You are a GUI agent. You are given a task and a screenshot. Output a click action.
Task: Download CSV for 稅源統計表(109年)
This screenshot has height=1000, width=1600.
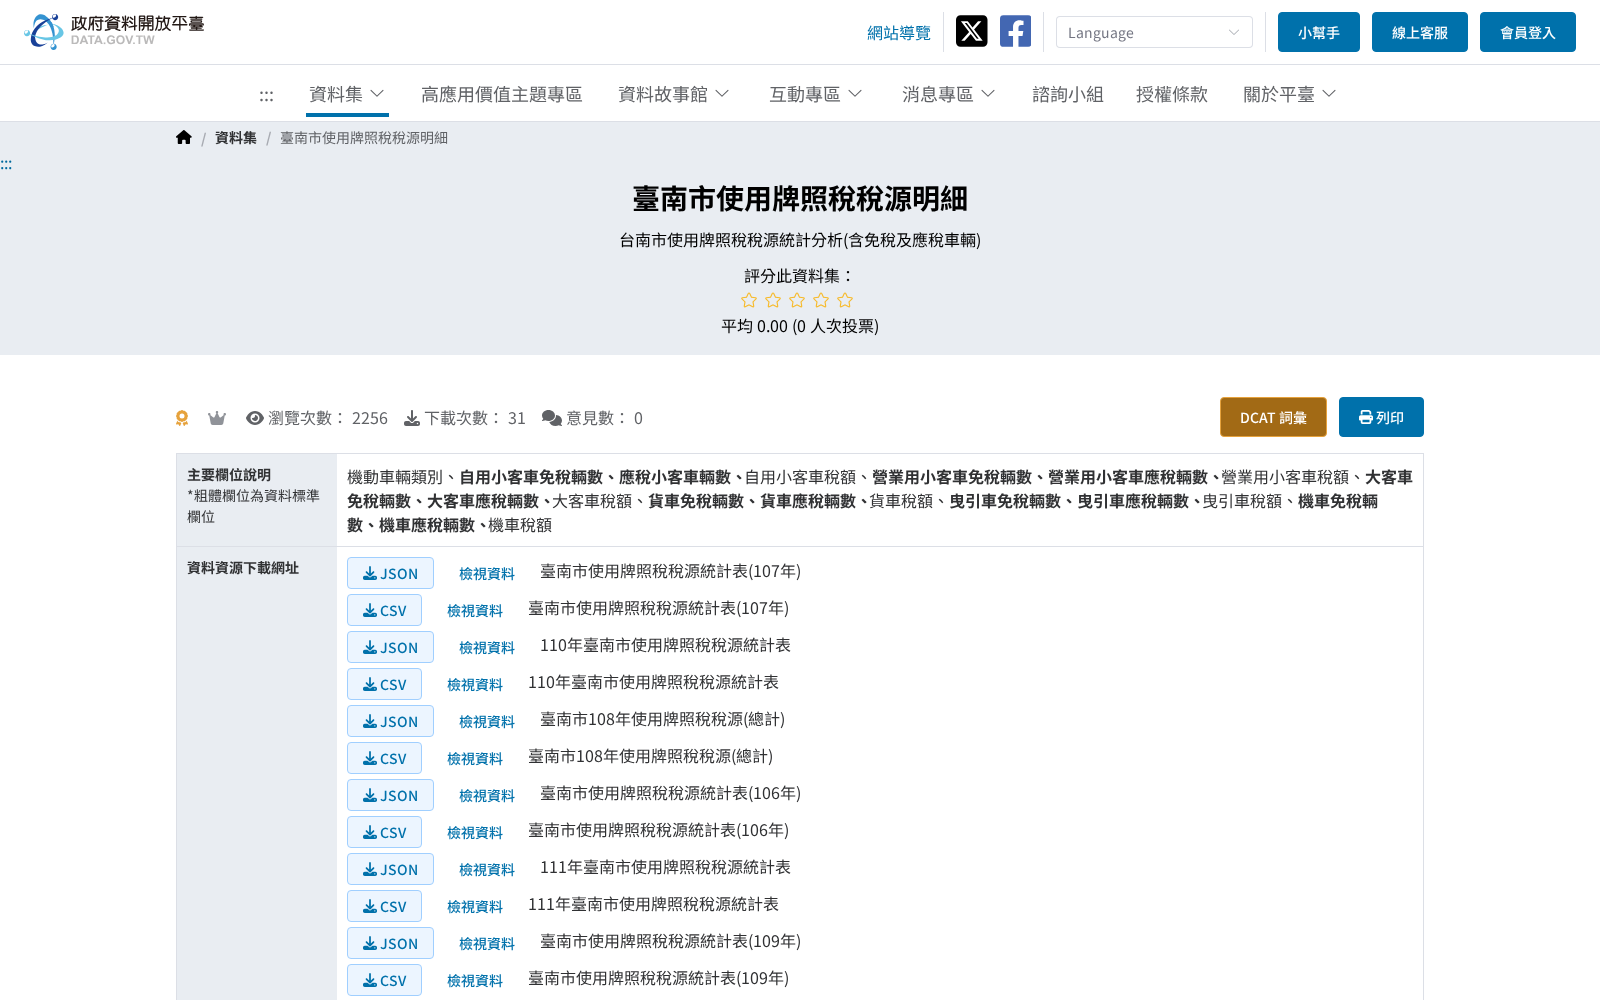pyautogui.click(x=384, y=980)
